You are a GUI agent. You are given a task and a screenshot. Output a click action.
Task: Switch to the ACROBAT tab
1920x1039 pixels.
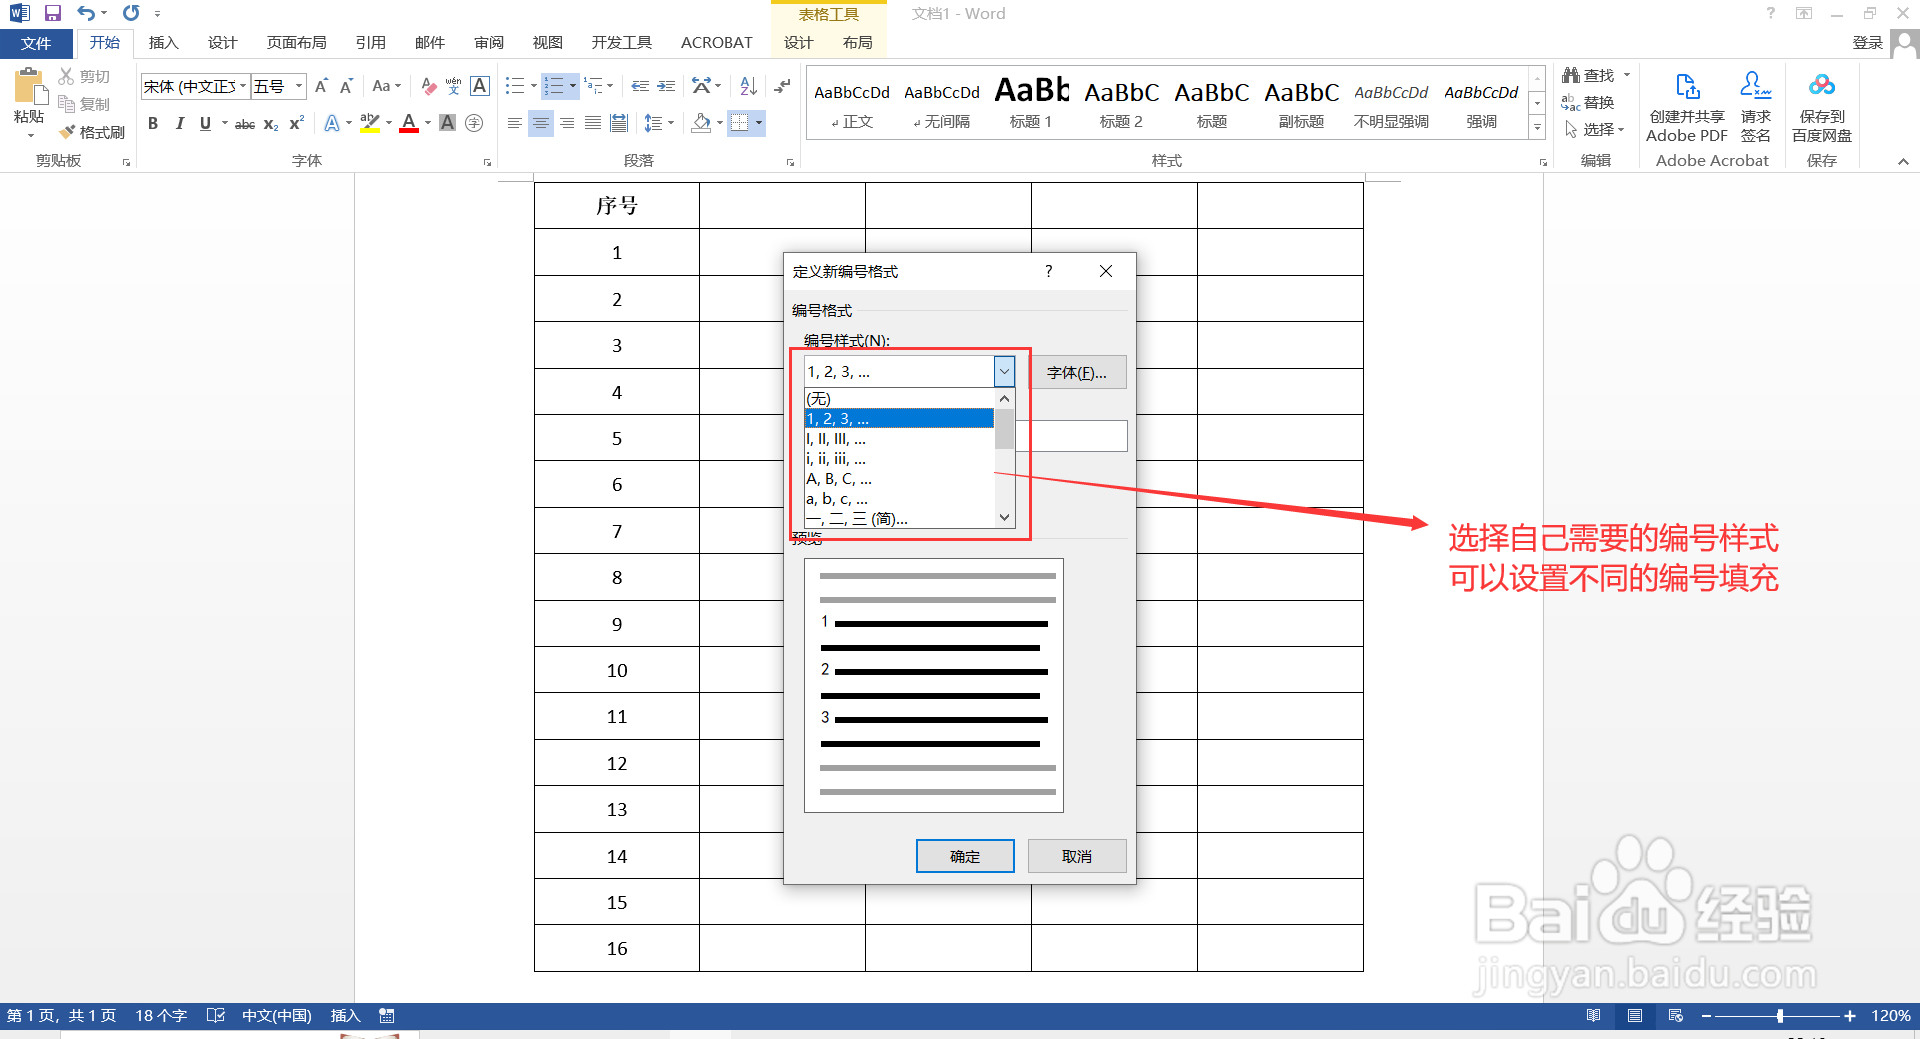click(716, 43)
